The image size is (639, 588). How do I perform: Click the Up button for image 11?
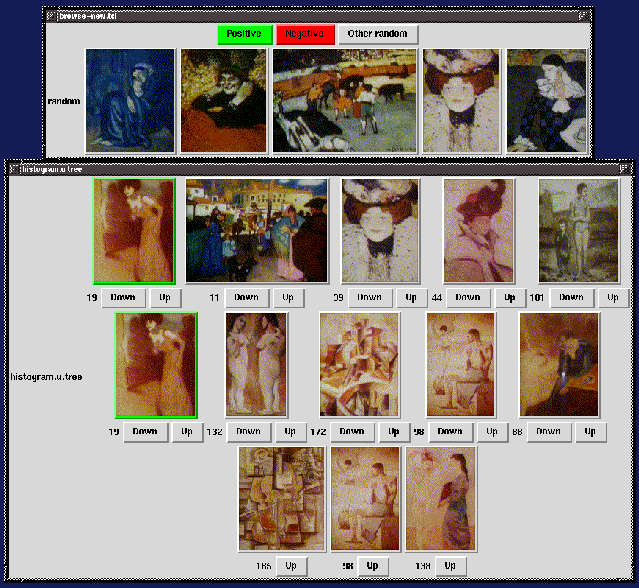(x=288, y=298)
